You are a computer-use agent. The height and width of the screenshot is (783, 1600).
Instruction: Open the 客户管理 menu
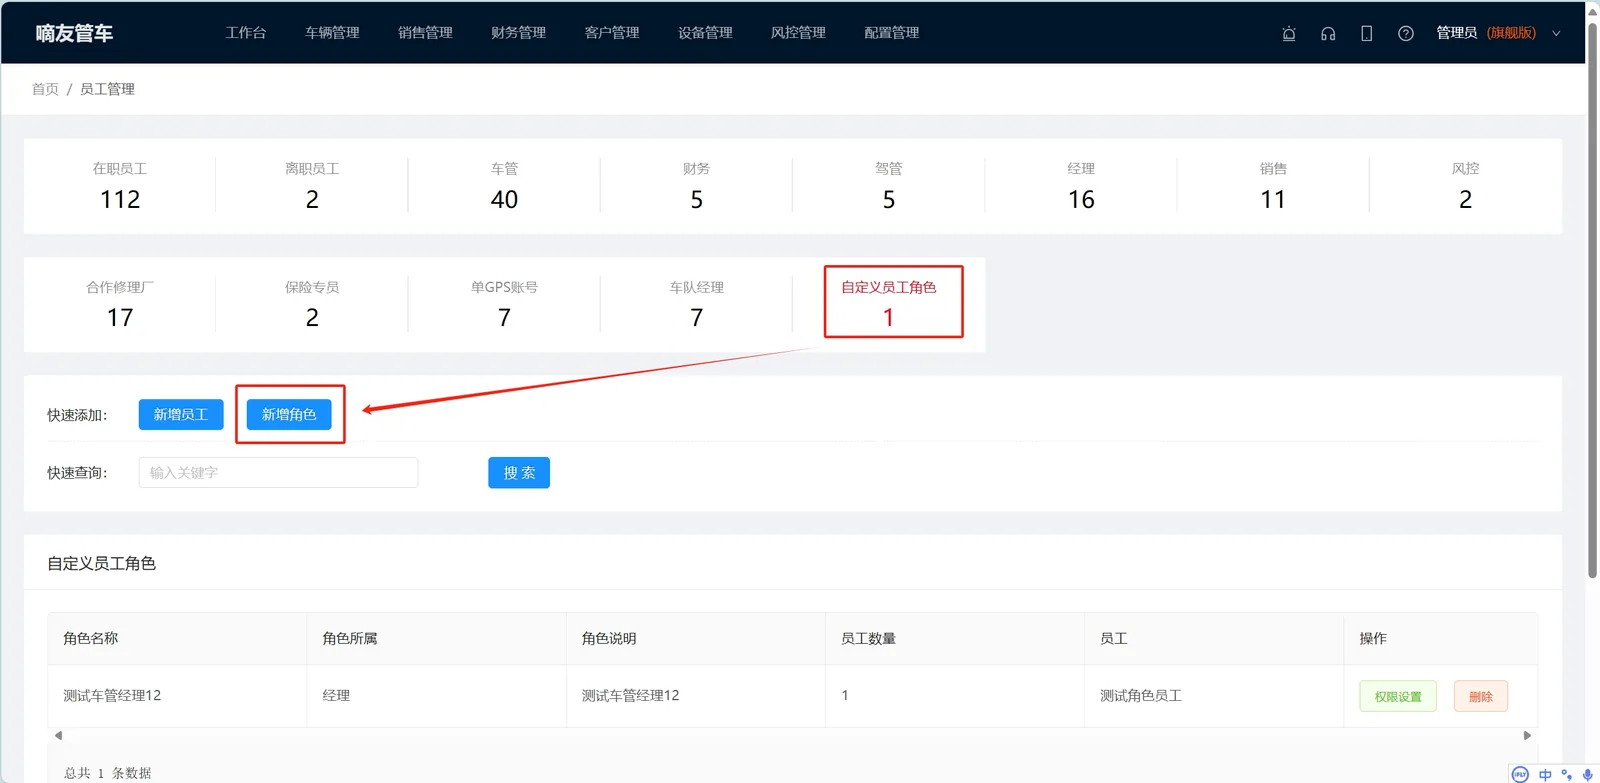612,32
